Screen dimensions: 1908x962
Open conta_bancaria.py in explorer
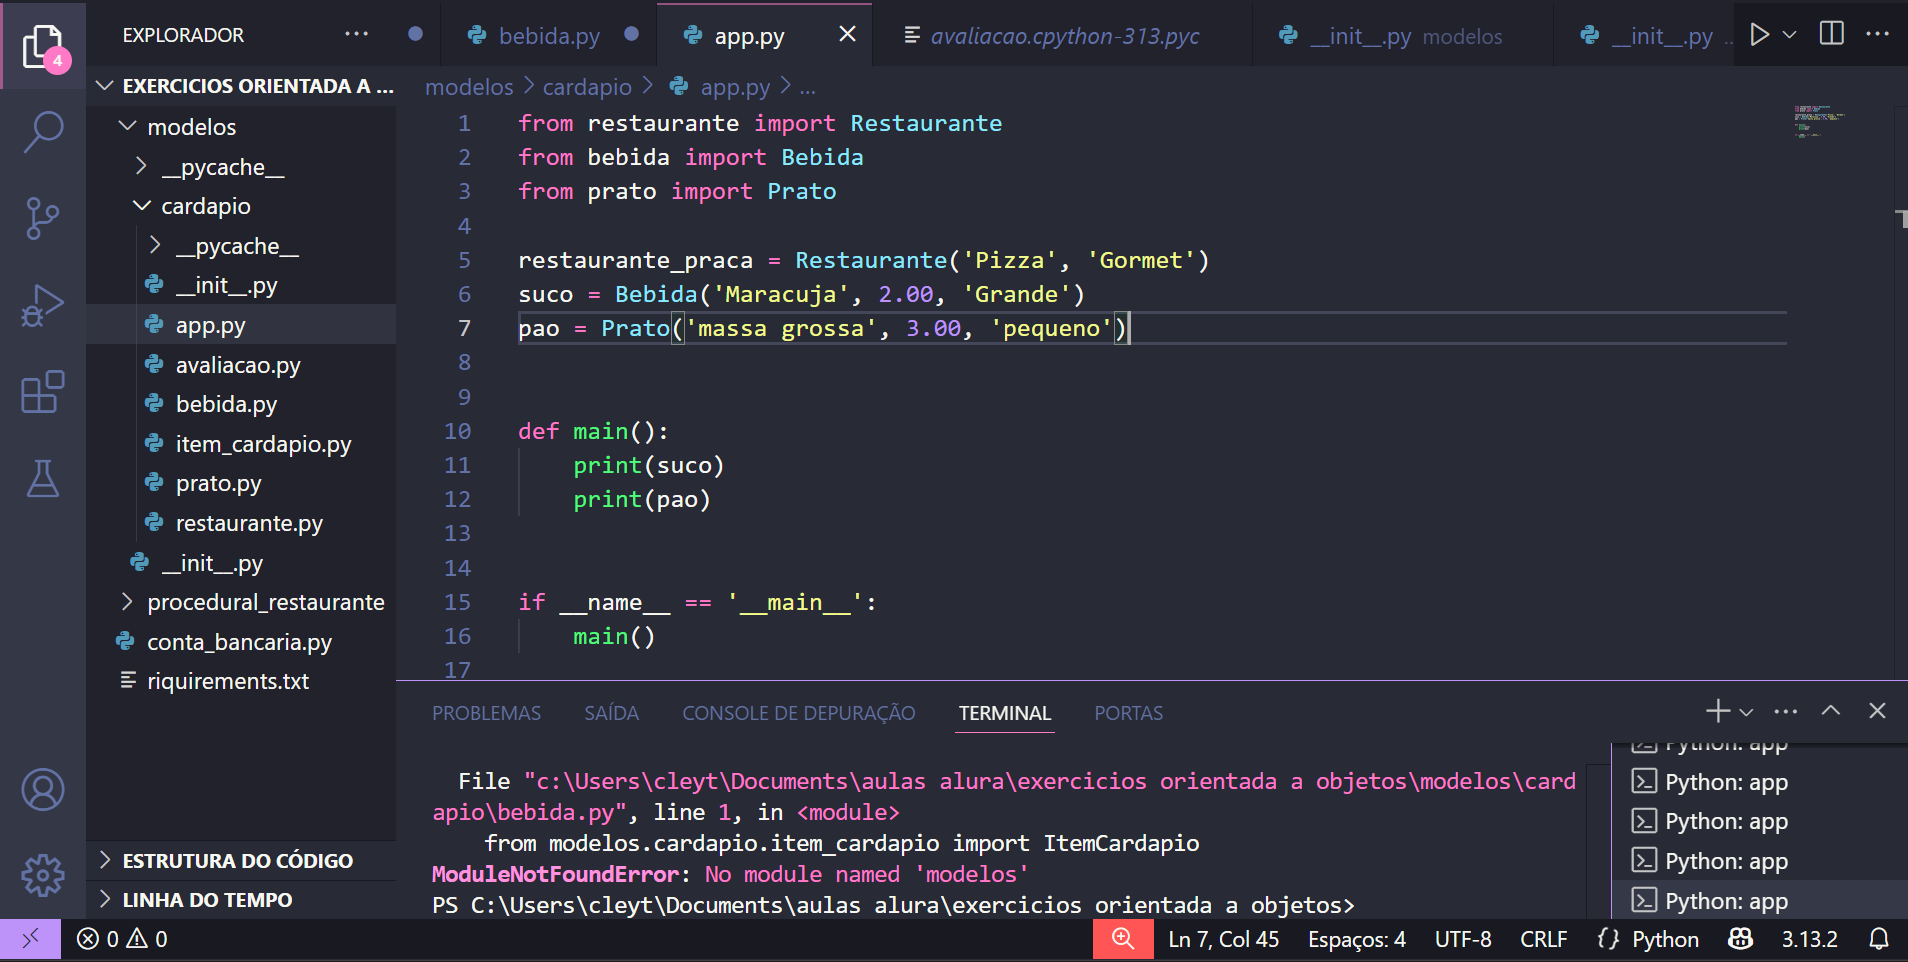point(241,642)
